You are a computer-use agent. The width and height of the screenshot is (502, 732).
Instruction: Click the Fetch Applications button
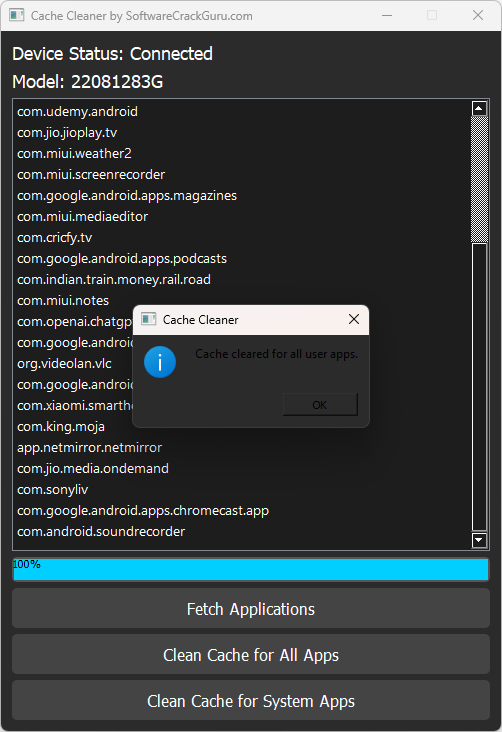(x=251, y=608)
